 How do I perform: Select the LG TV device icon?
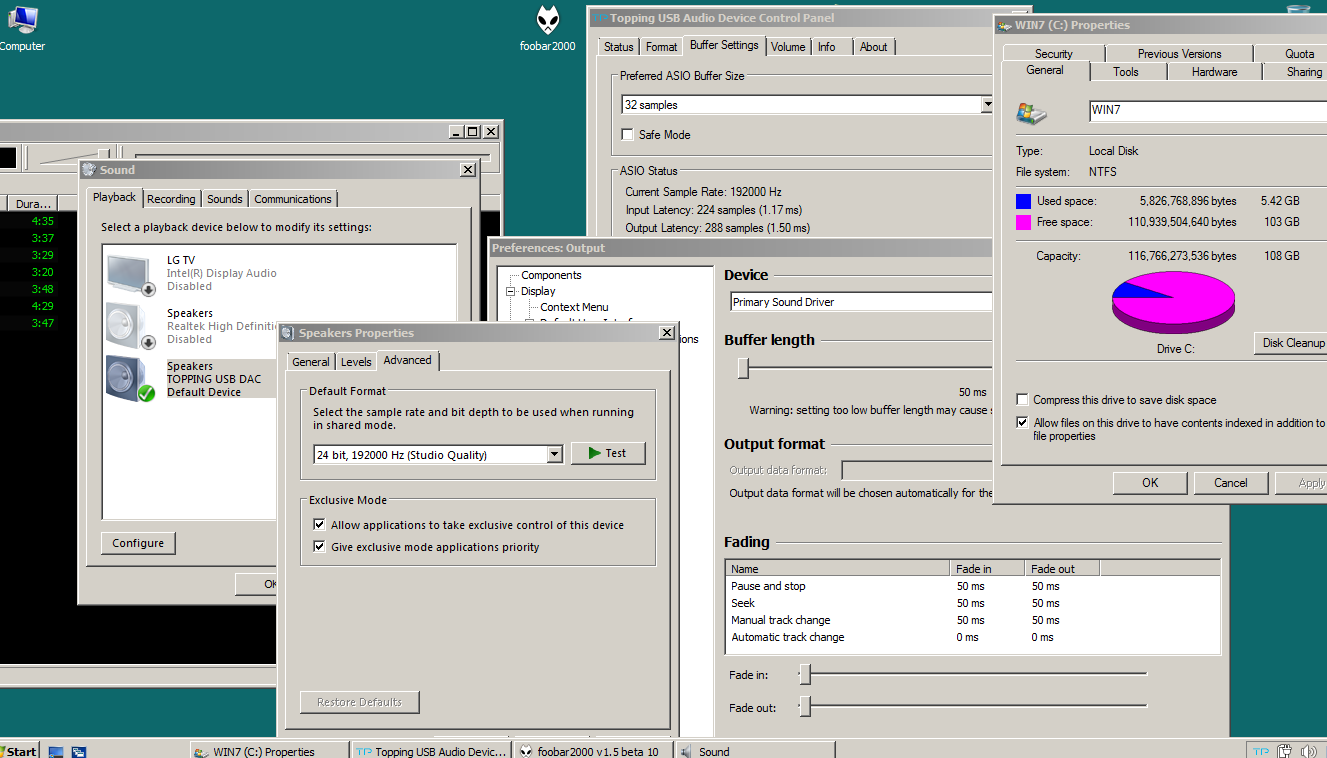(131, 274)
